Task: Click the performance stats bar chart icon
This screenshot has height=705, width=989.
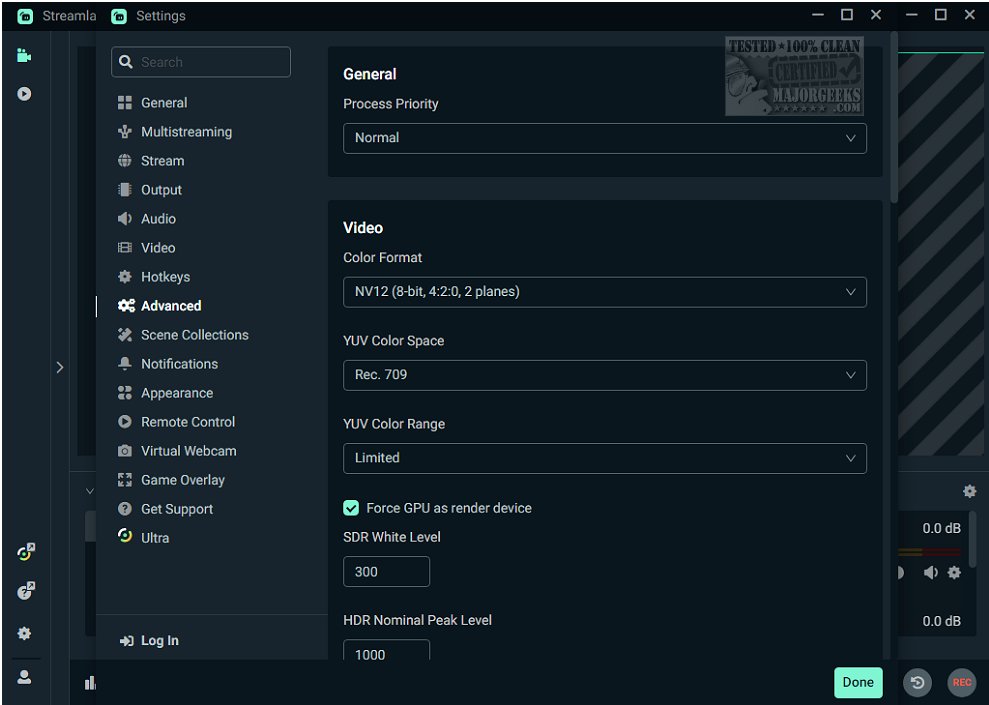Action: [x=90, y=683]
